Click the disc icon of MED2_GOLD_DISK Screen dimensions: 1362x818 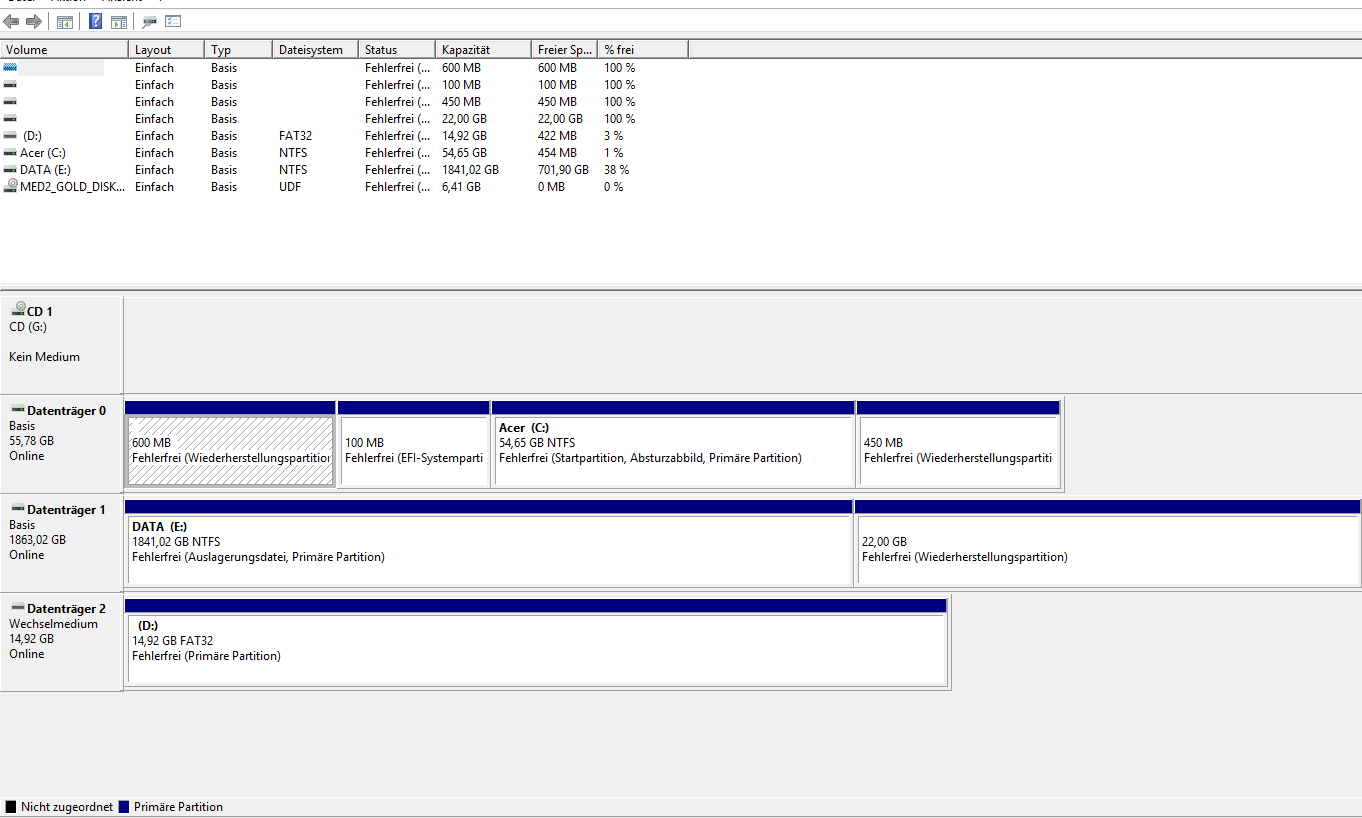pos(10,186)
